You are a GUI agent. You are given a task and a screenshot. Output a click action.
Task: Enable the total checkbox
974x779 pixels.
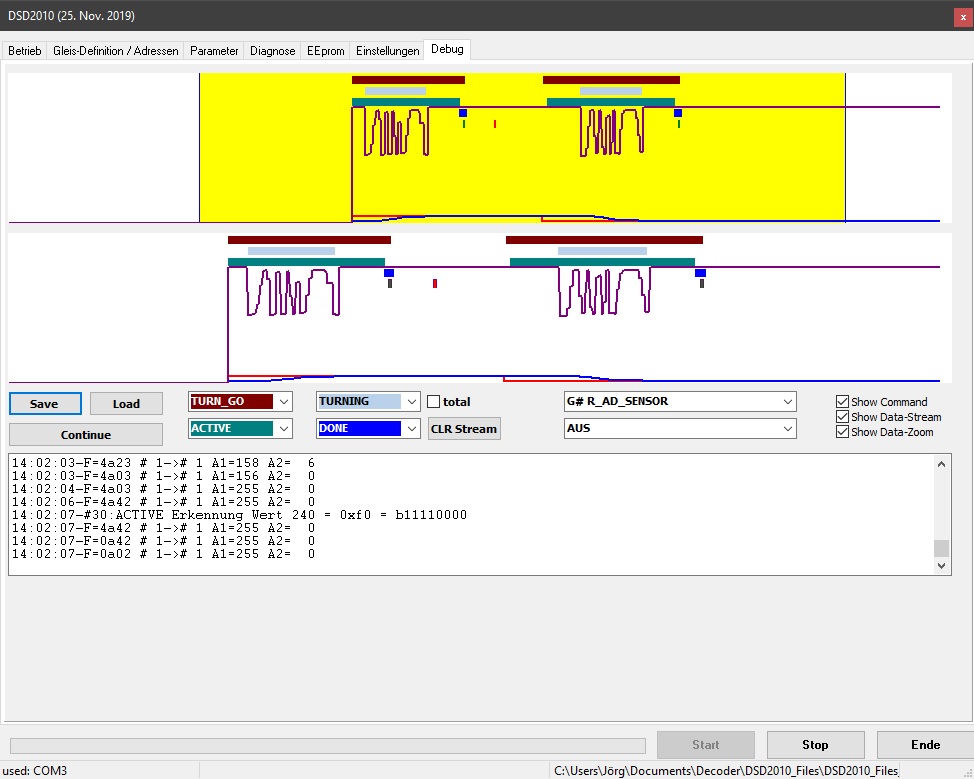434,402
